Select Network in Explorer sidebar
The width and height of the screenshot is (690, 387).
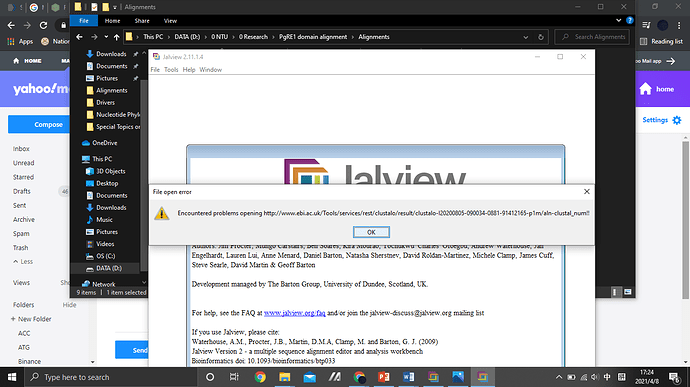pos(103,284)
